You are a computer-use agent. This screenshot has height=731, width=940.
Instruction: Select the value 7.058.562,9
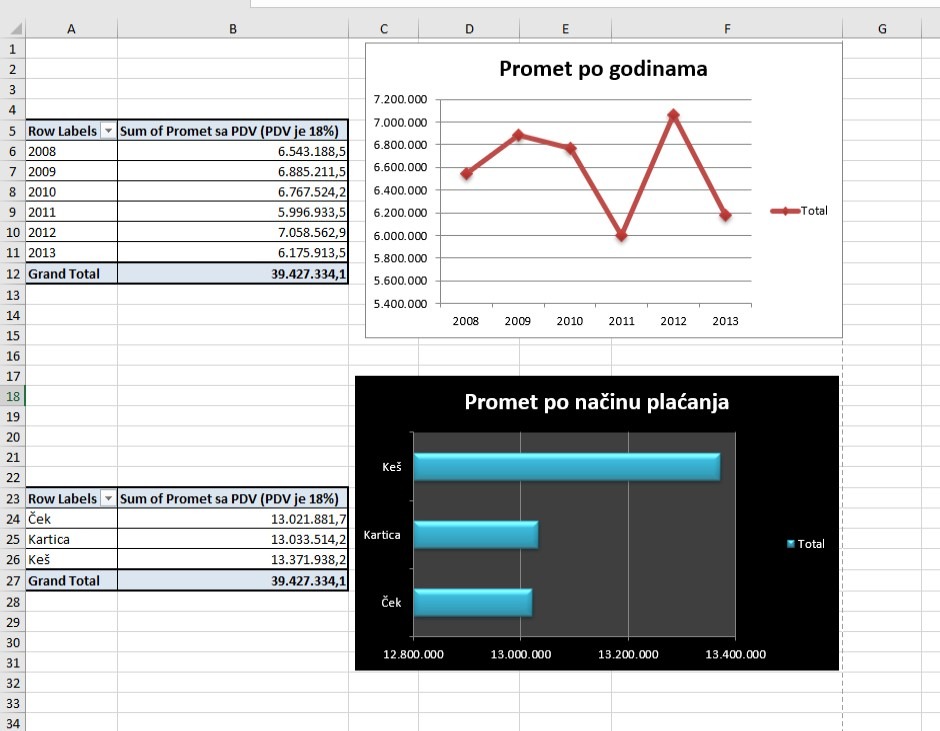233,232
